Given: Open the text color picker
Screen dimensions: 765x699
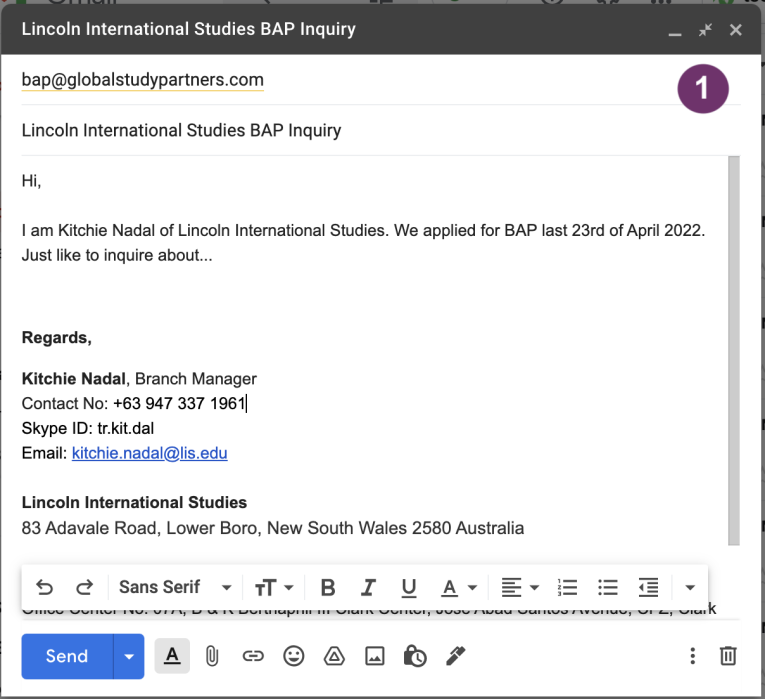Looking at the screenshot, I should [459, 587].
